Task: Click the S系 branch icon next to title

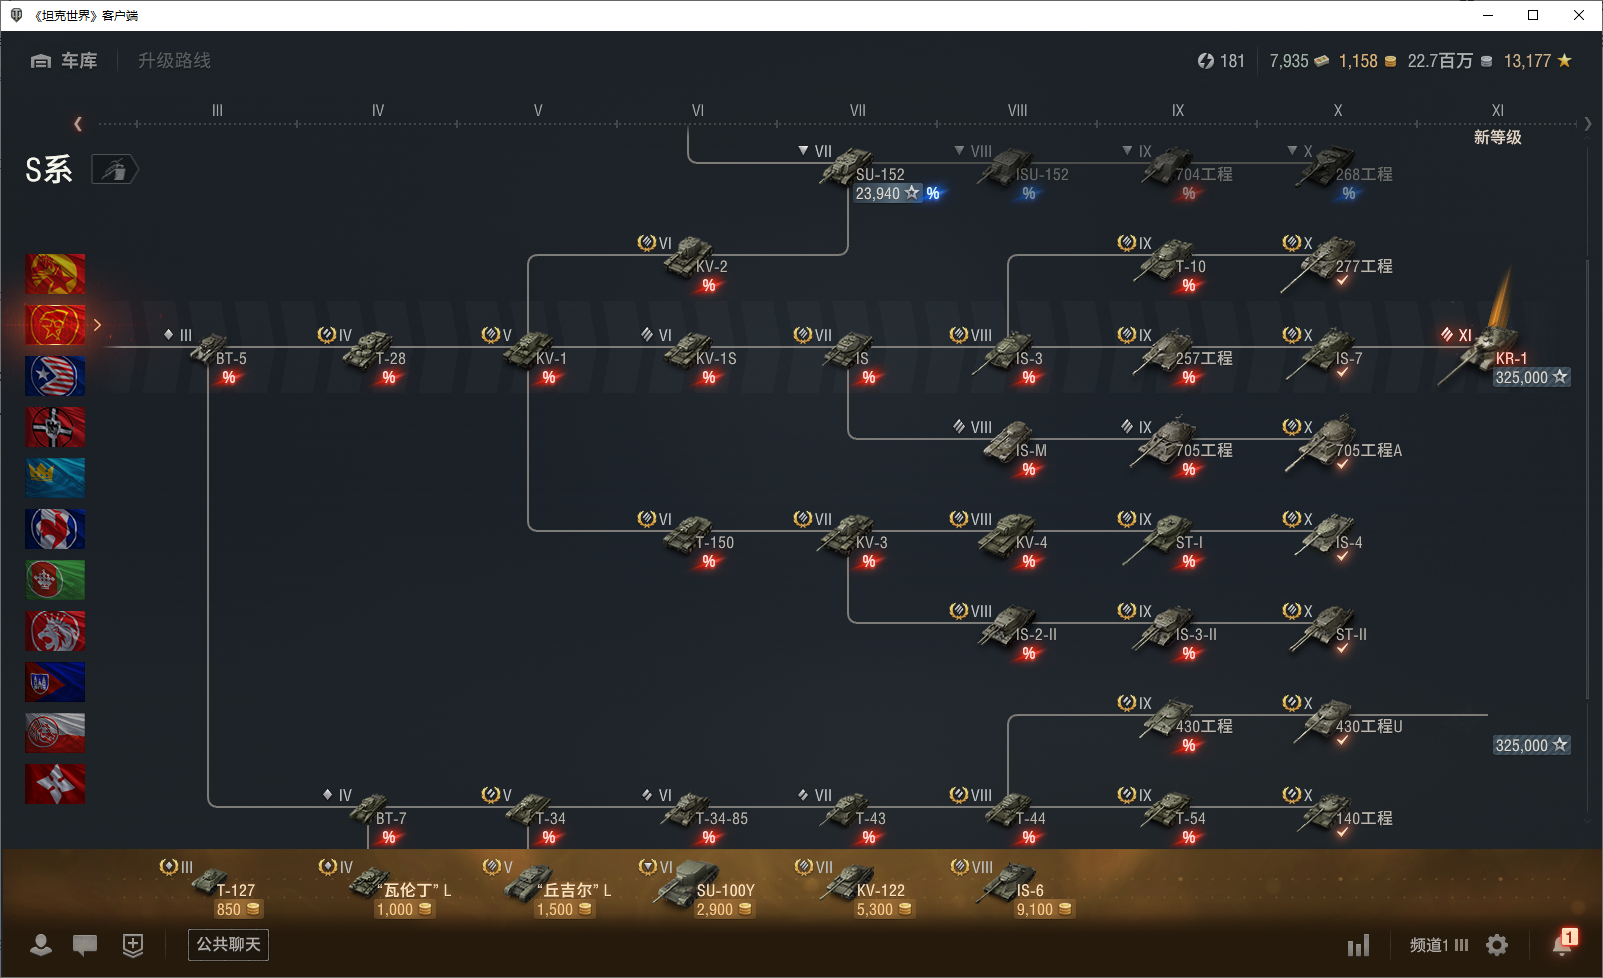Action: pos(114,170)
